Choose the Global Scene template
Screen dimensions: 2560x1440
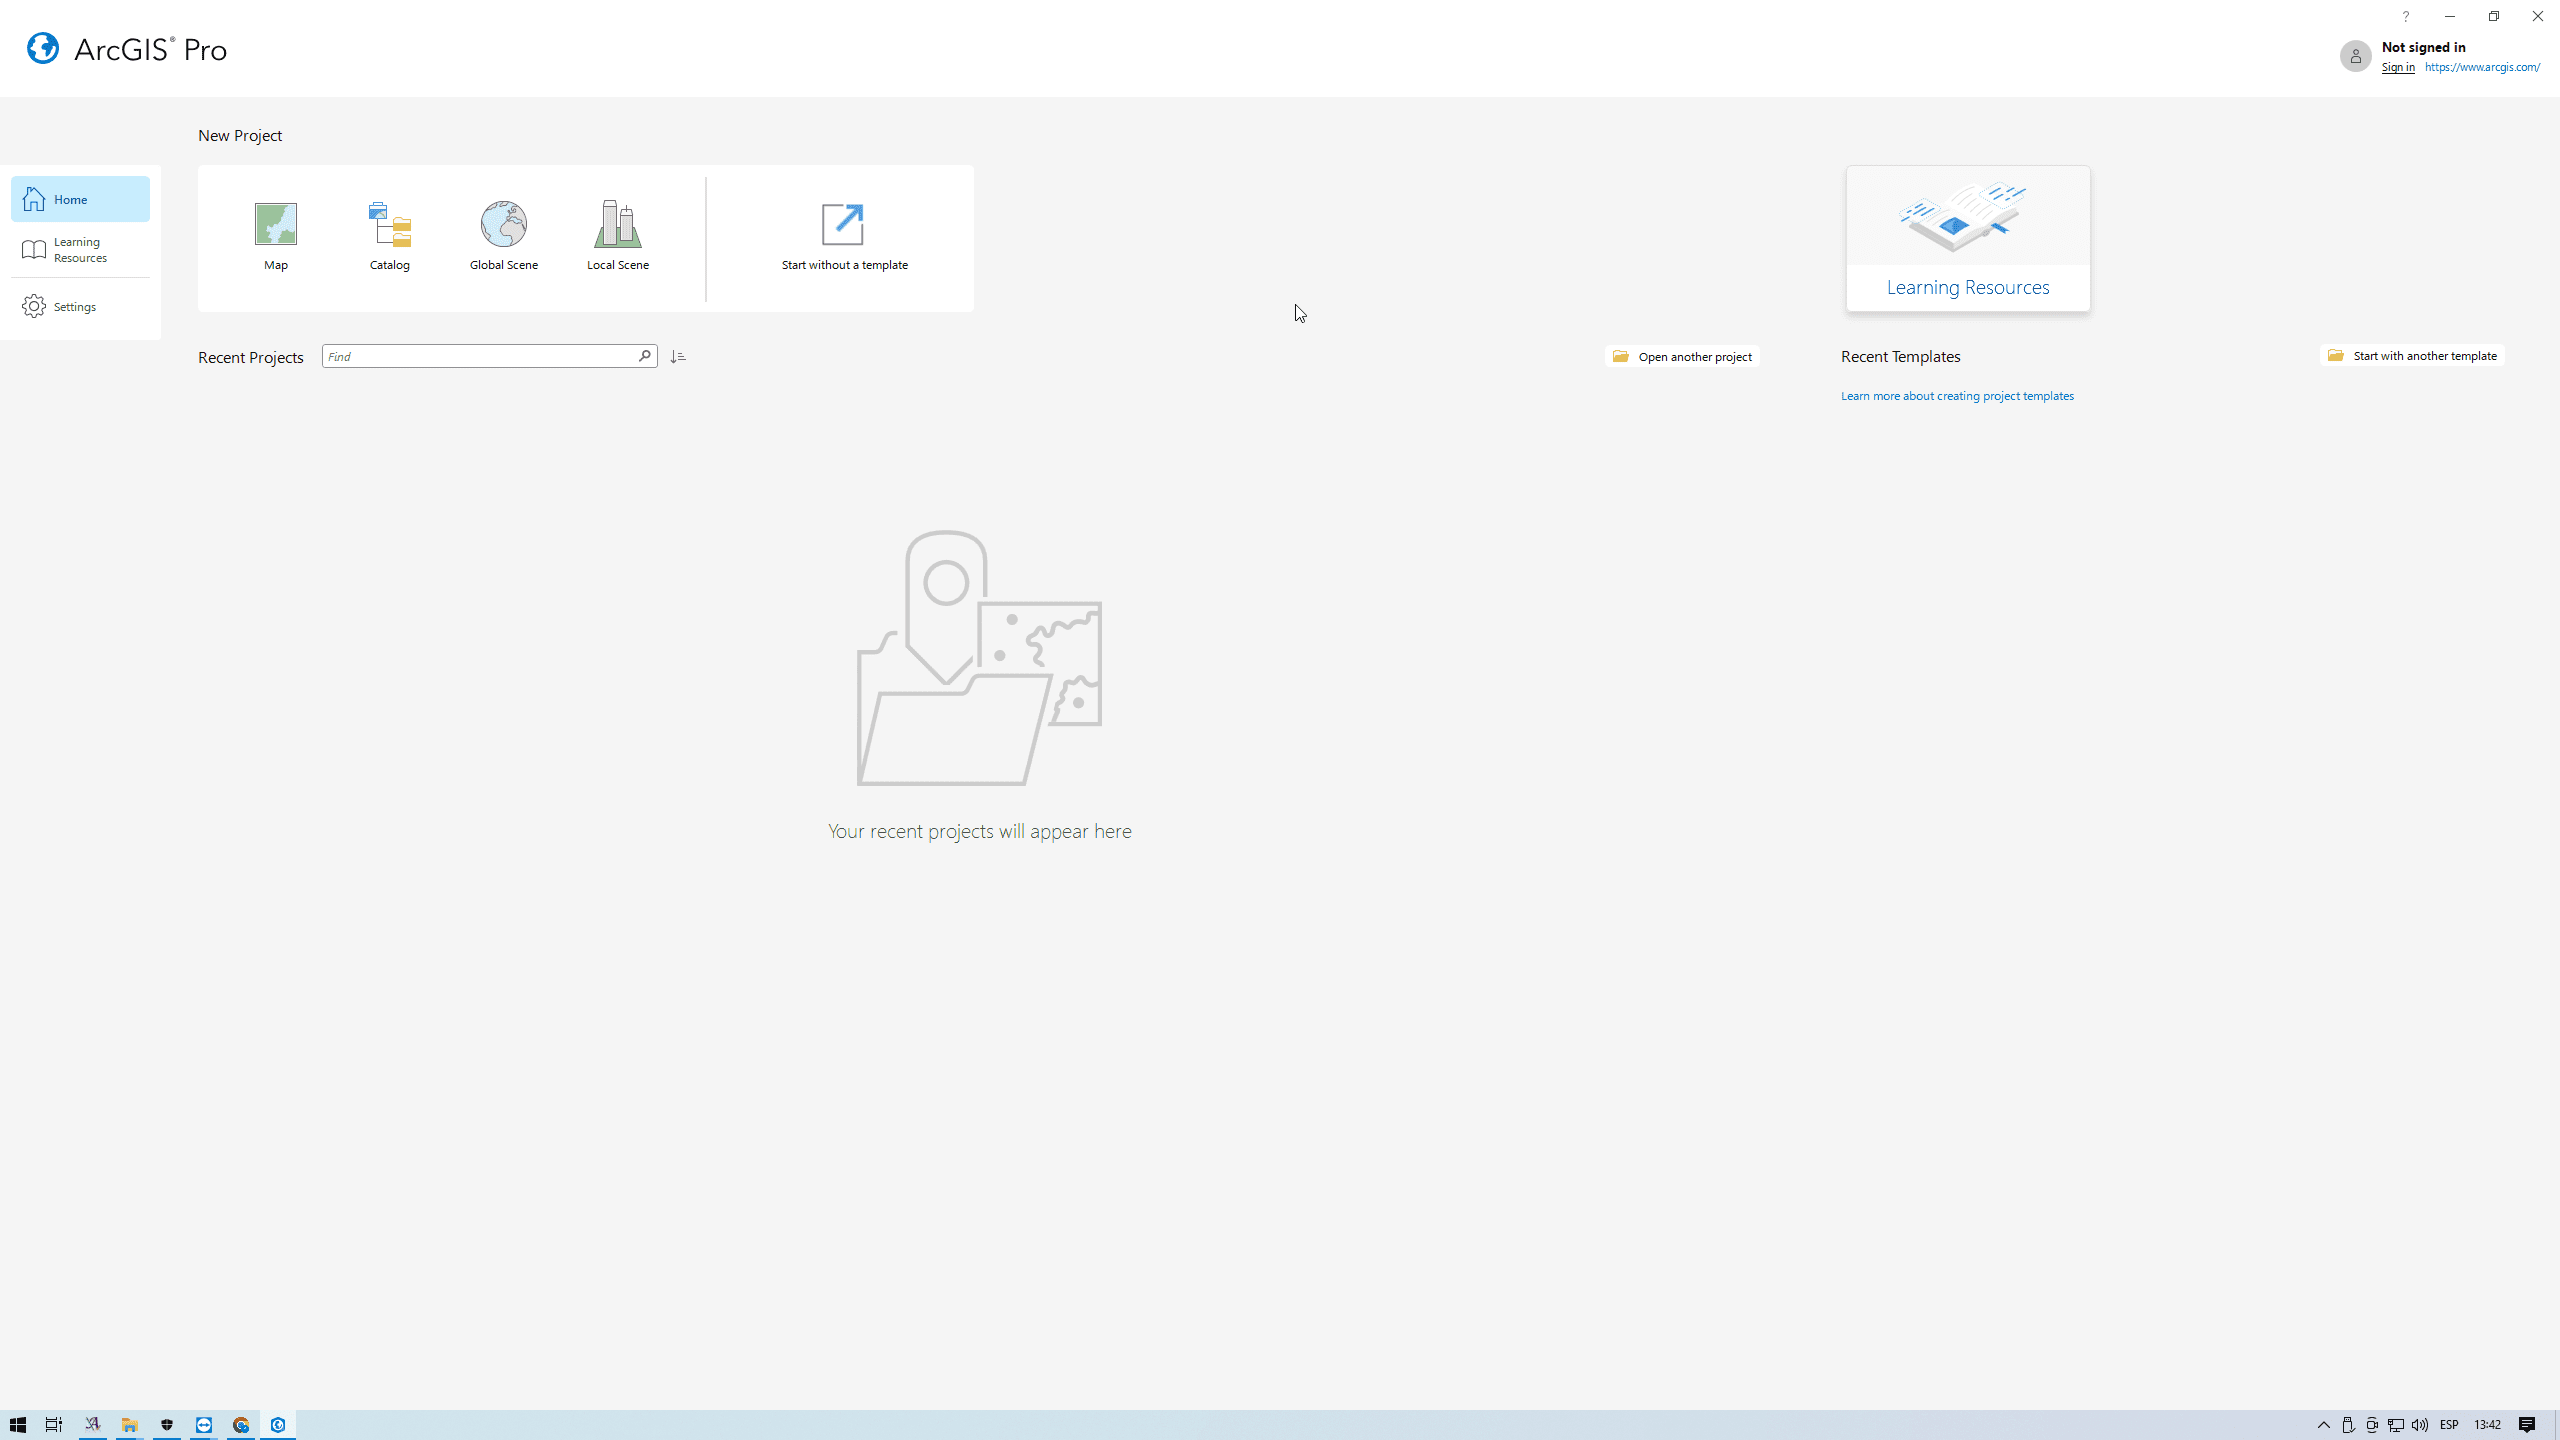click(x=504, y=236)
